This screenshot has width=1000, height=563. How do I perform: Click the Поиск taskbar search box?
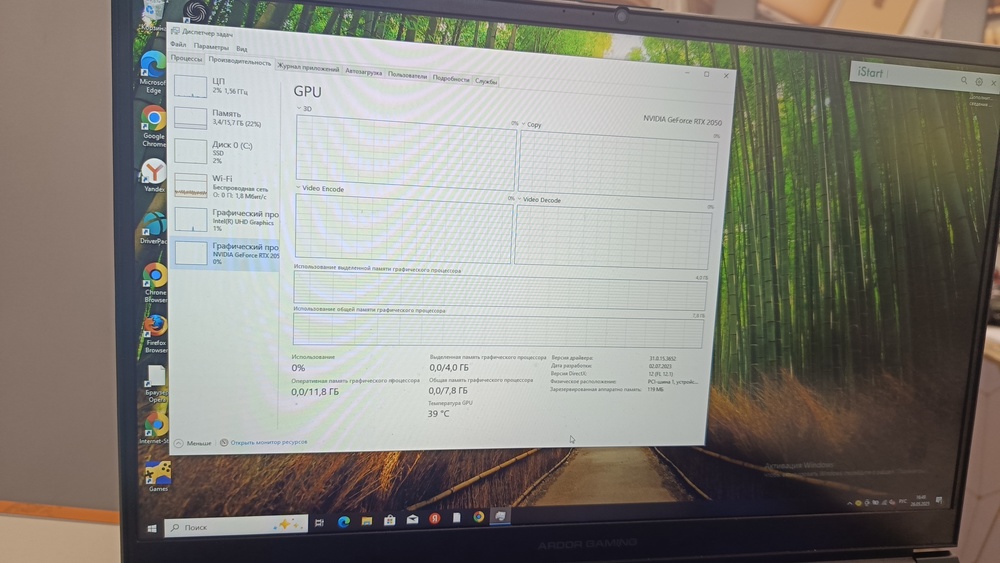(x=236, y=526)
